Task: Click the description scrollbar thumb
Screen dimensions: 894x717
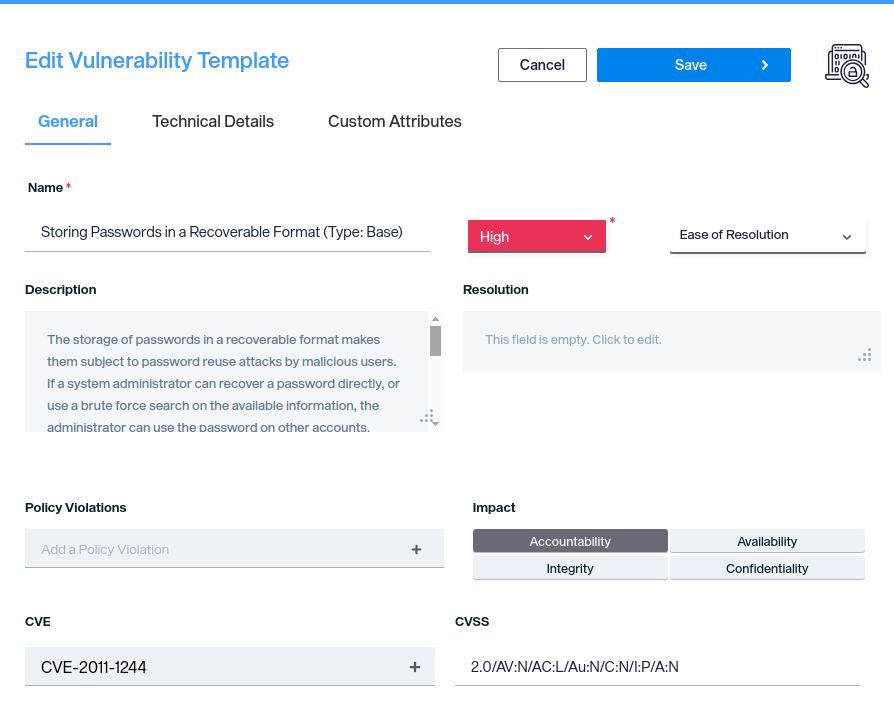Action: click(x=435, y=341)
